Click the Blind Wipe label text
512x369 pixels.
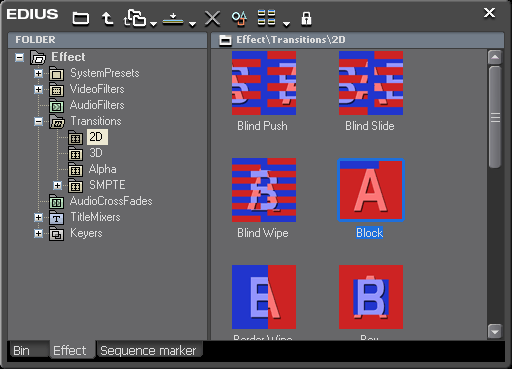(x=263, y=233)
